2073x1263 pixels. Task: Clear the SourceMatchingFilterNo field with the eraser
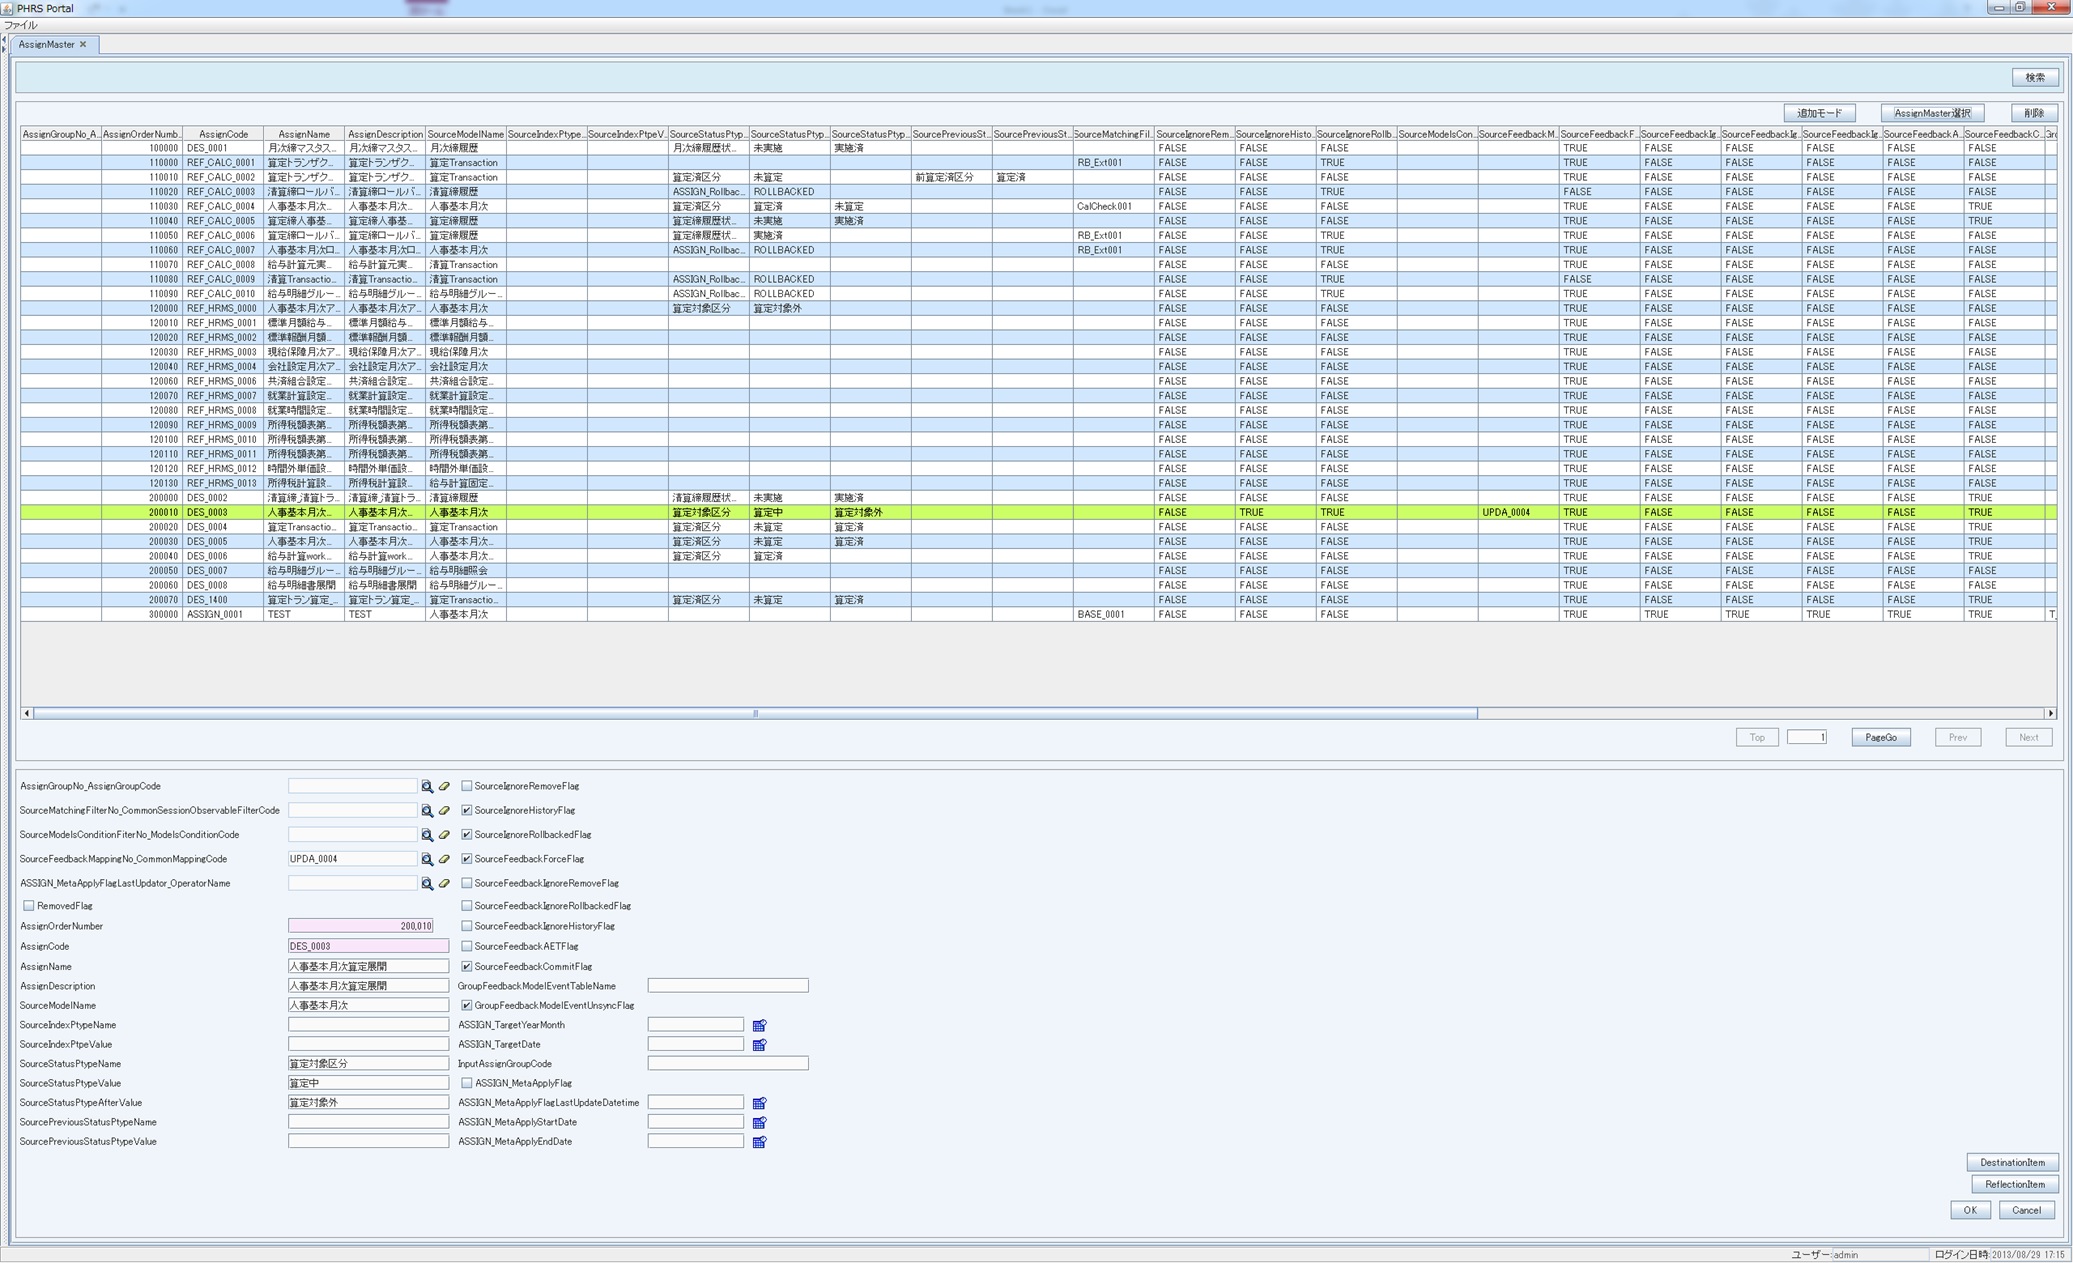[444, 811]
